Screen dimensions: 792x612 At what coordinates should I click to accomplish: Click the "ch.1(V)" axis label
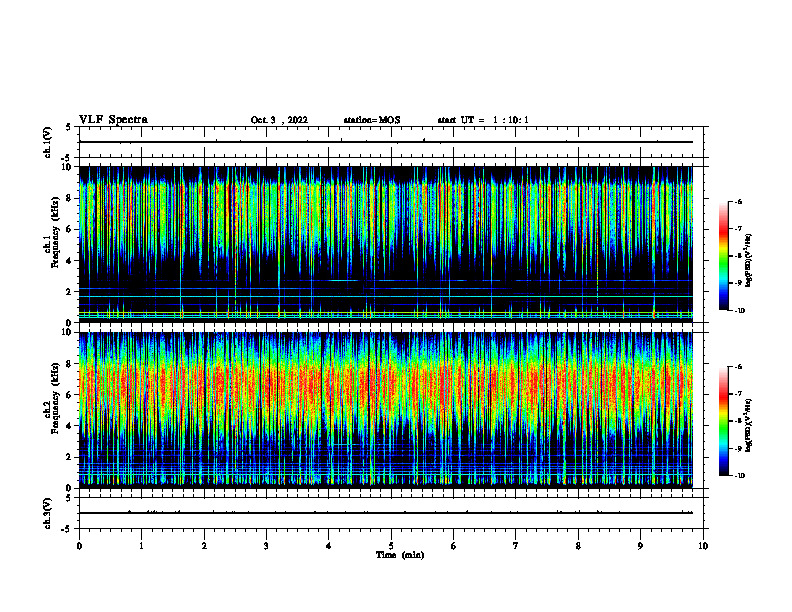(48, 142)
